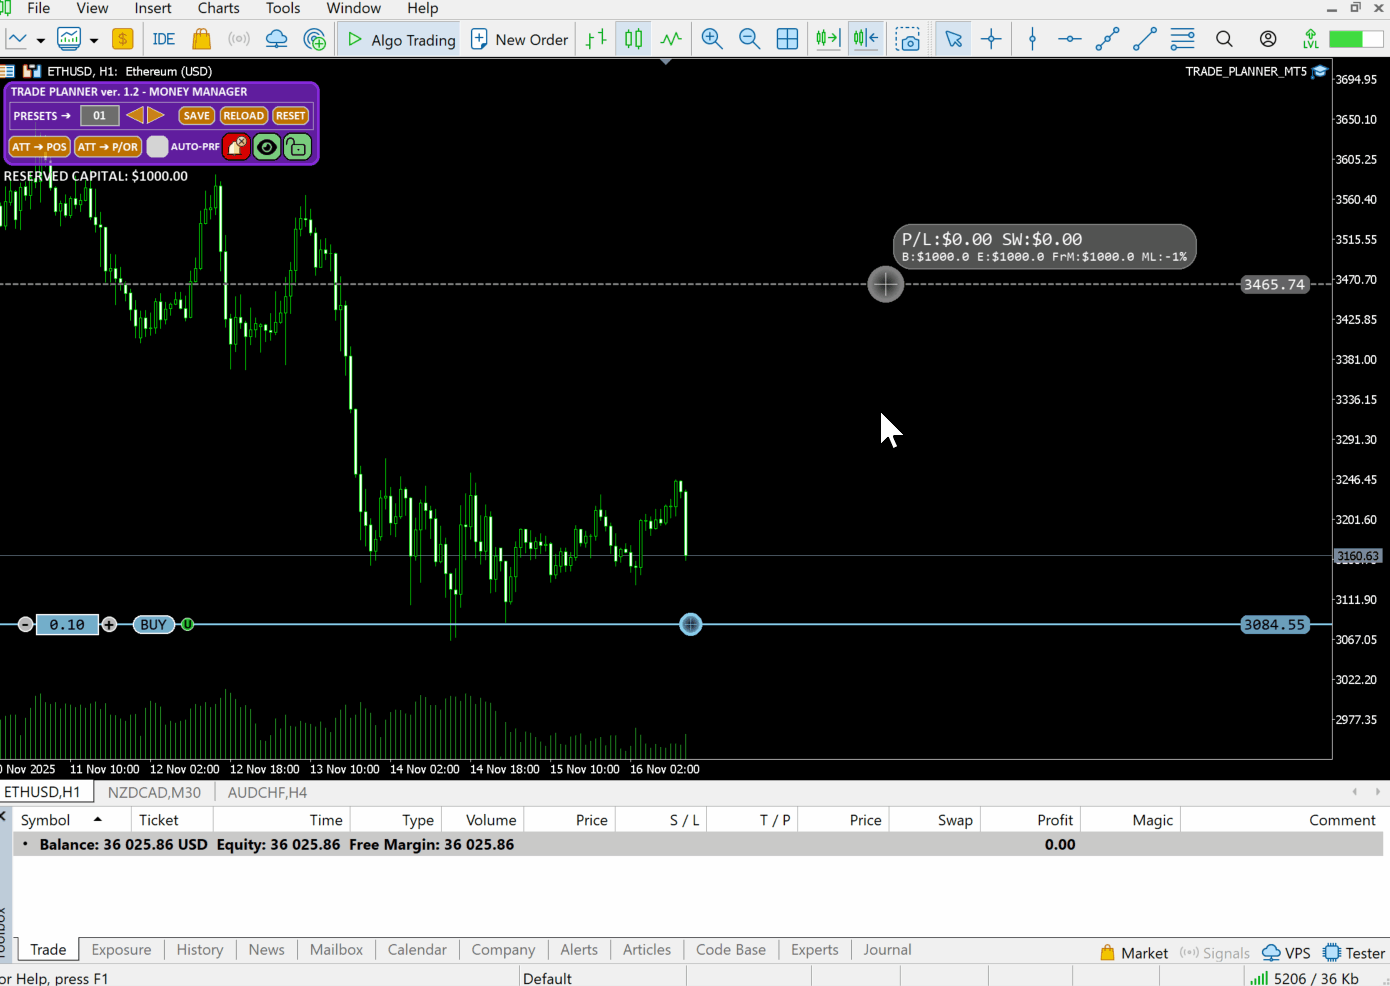1390x986 pixels.
Task: Click the ATT → P/OR button
Action: 108,147
